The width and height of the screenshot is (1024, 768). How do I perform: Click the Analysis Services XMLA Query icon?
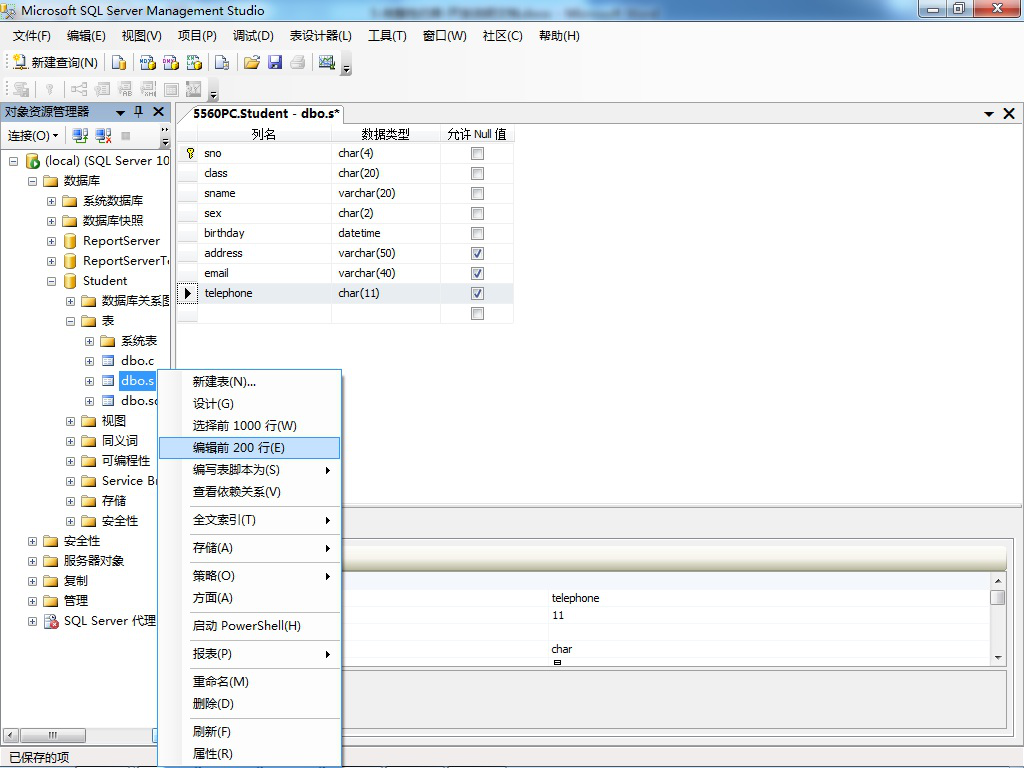[195, 62]
